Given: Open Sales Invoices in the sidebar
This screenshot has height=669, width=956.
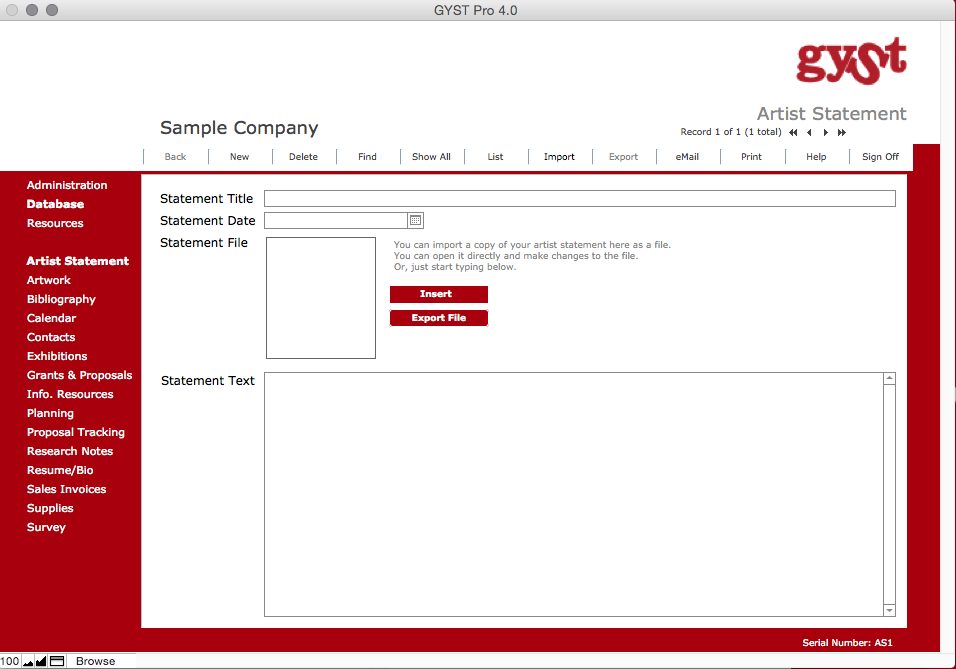Looking at the screenshot, I should 66,489.
